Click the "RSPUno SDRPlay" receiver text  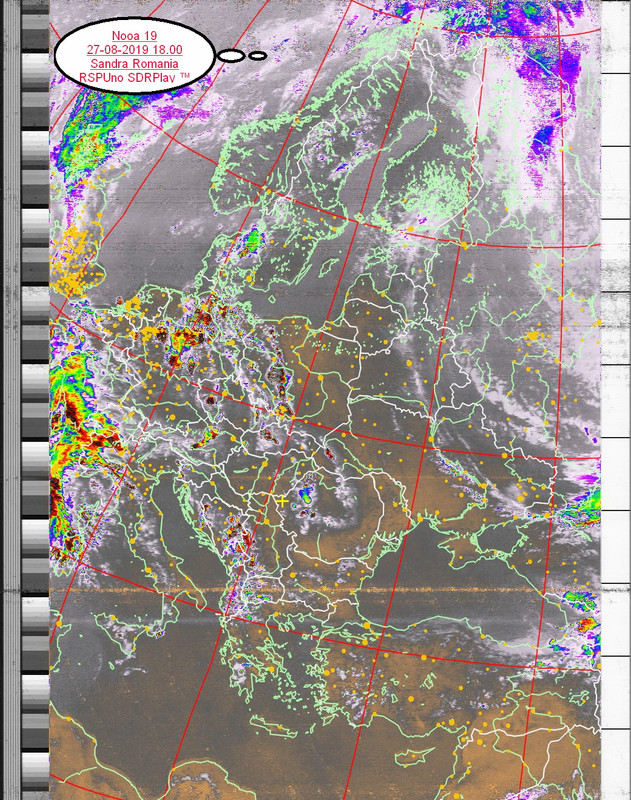[129, 78]
